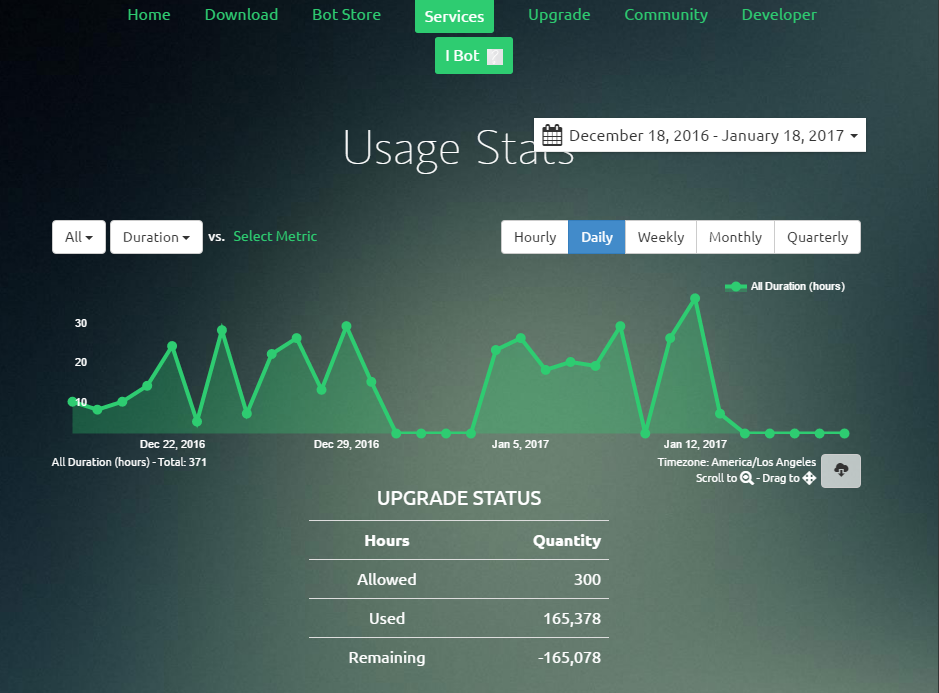Click the cloud download icon button

[x=841, y=471]
